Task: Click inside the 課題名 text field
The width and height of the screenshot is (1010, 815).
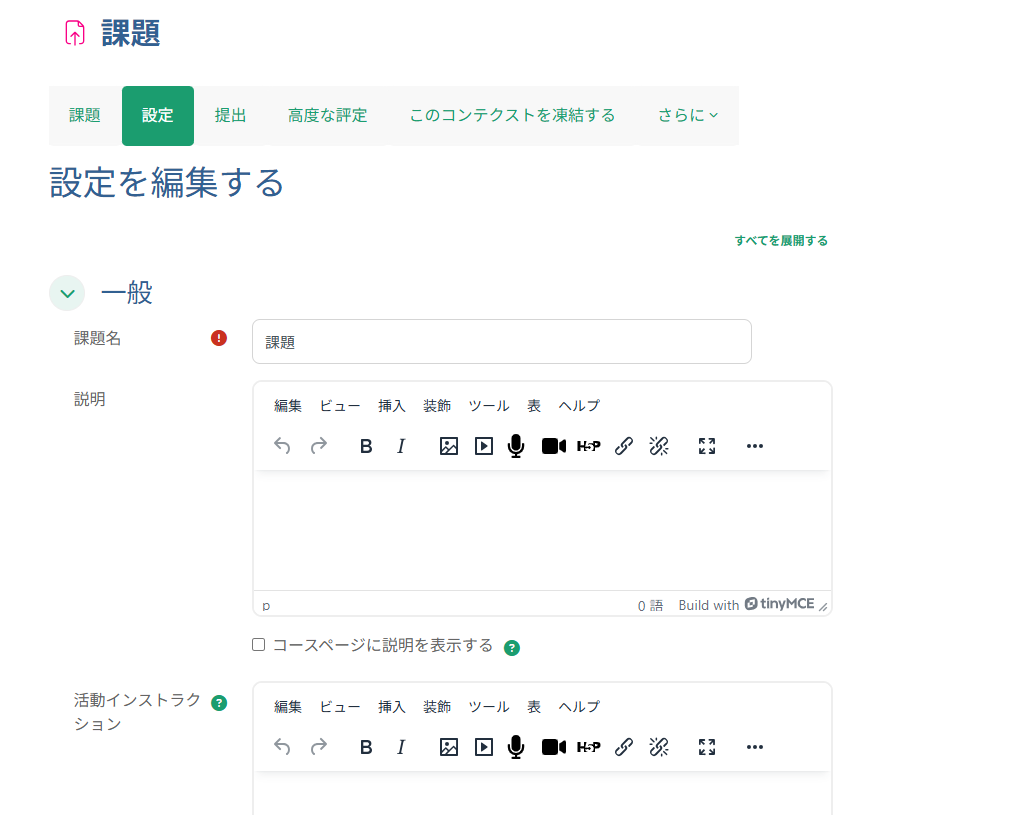Action: [x=500, y=341]
